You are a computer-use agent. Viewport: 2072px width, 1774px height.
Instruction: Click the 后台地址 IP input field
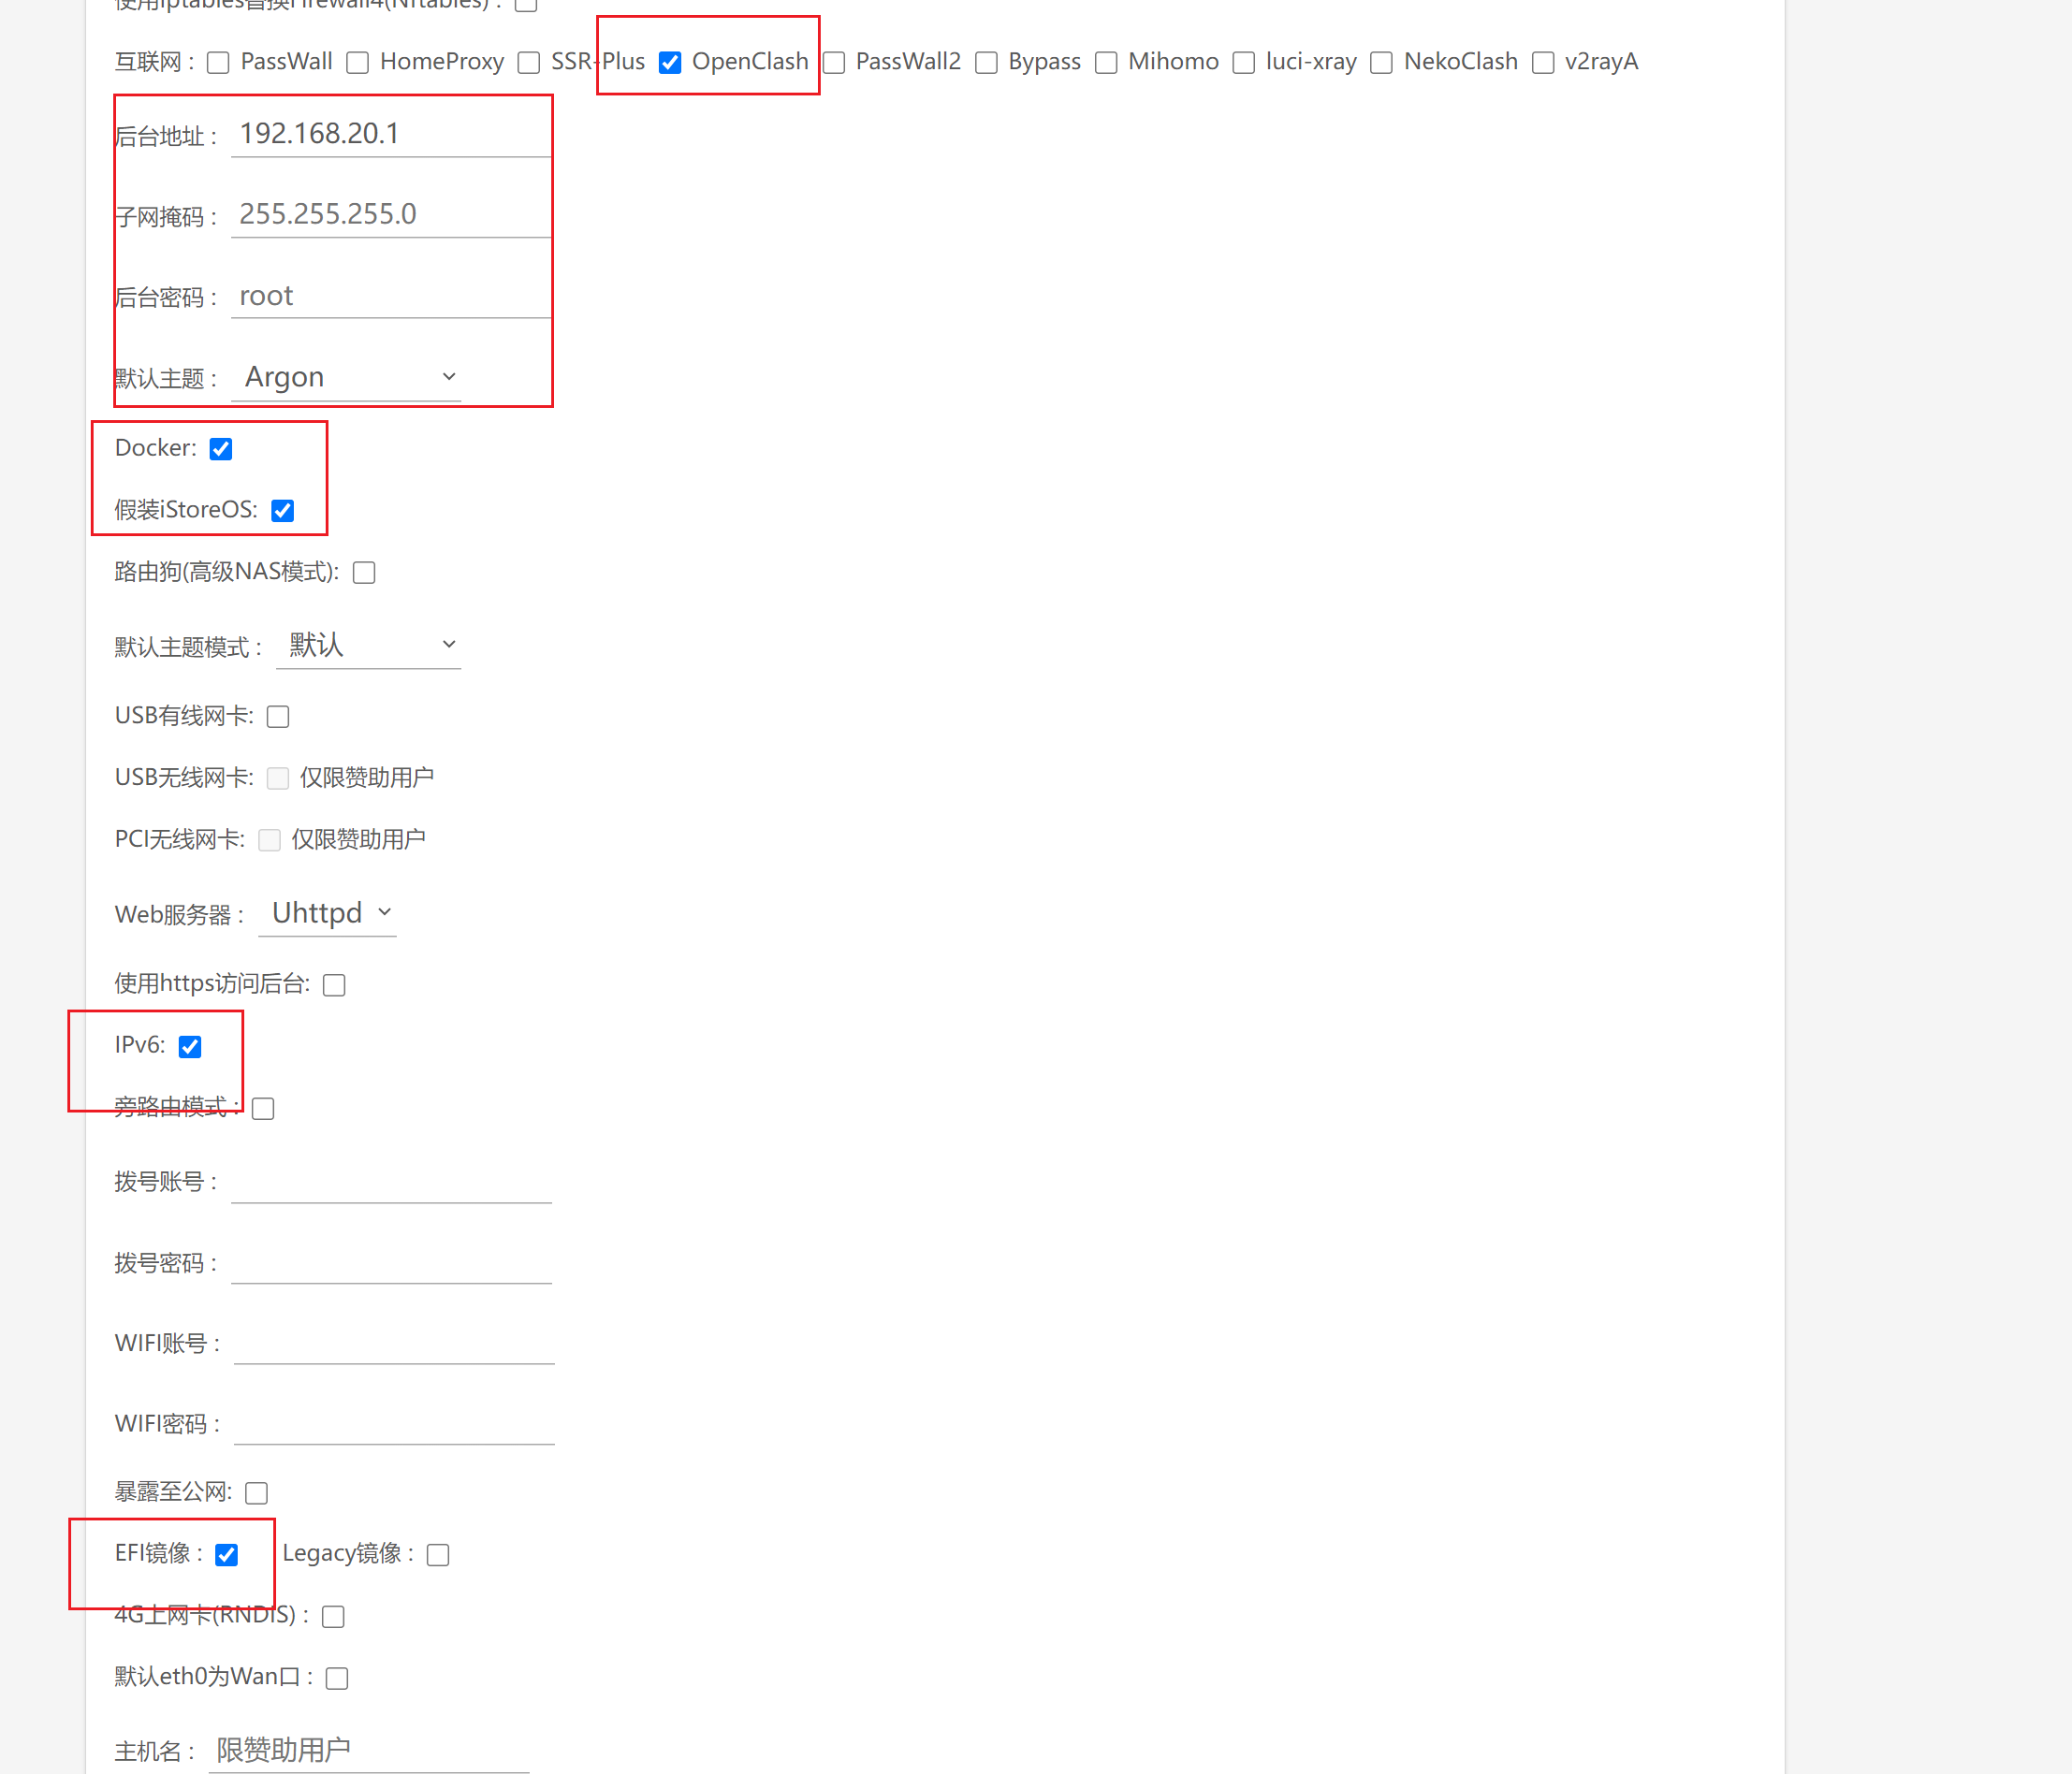coord(390,134)
